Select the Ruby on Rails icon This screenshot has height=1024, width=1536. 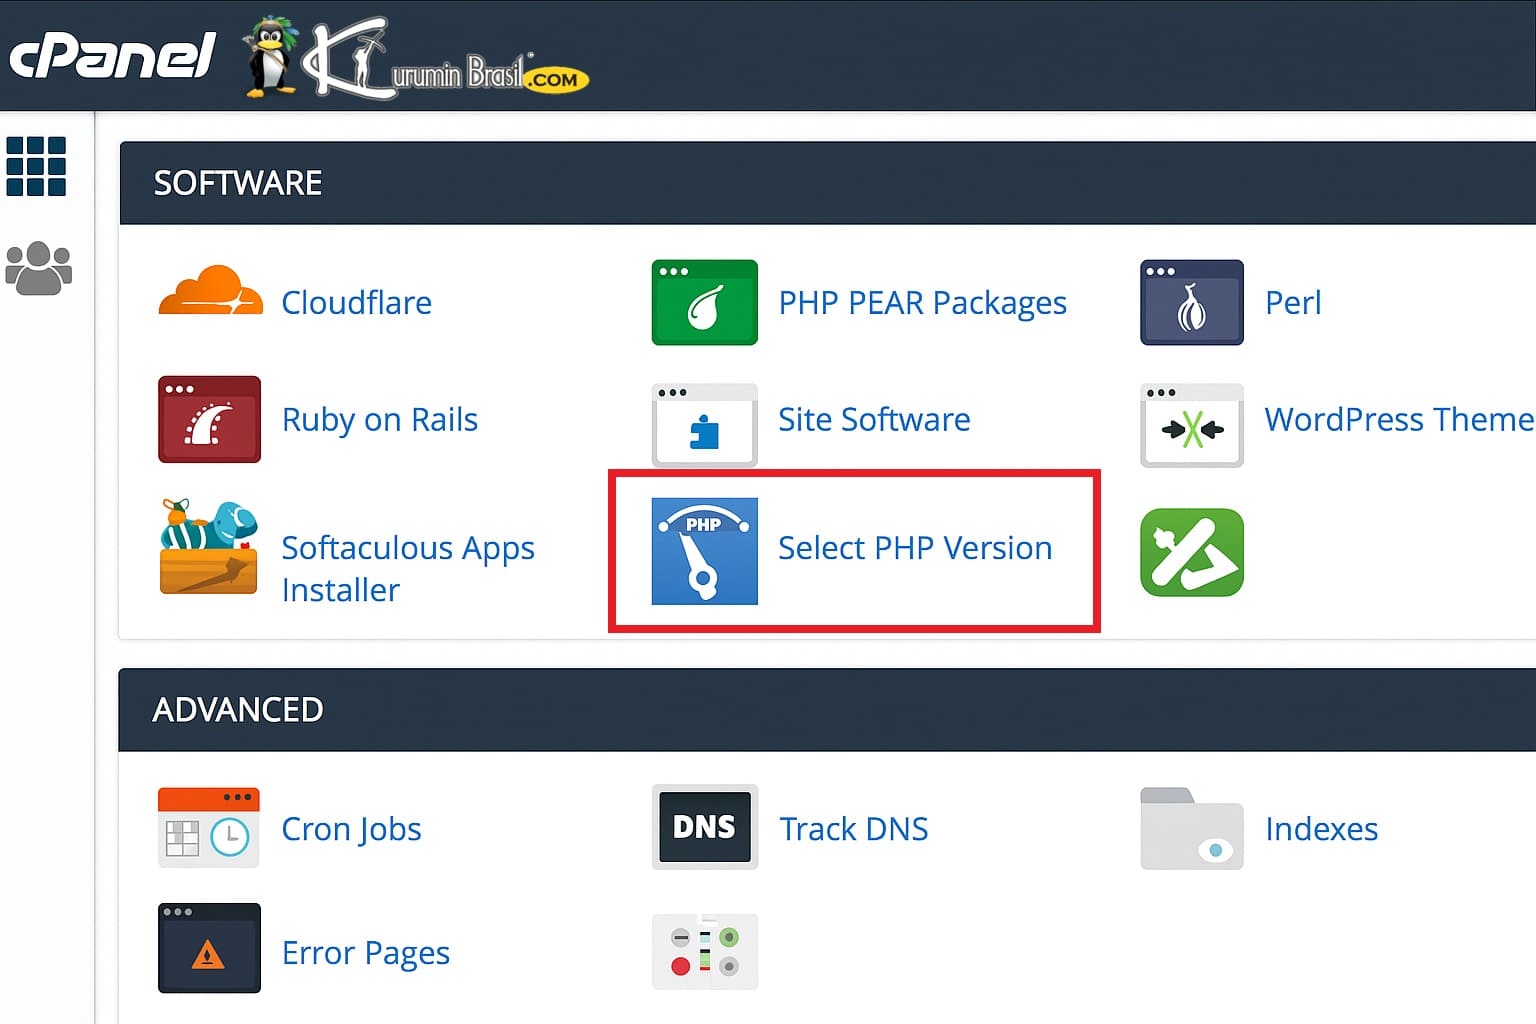tap(209, 420)
